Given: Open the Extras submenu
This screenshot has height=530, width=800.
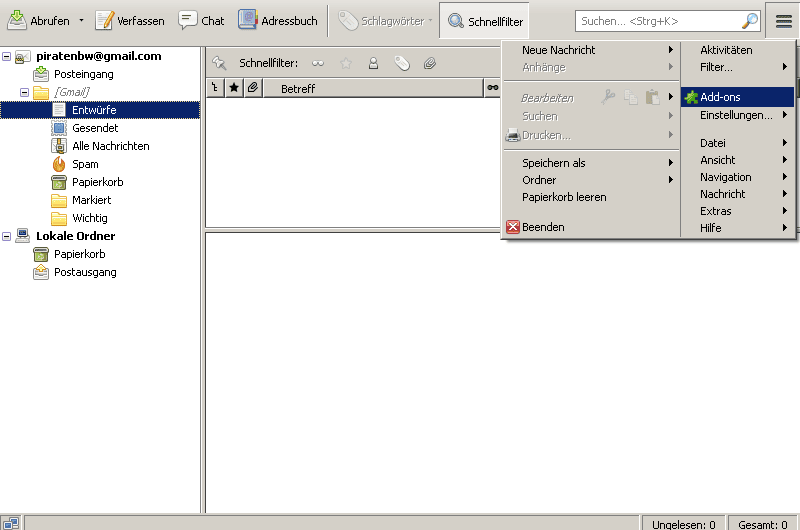Looking at the screenshot, I should point(737,211).
